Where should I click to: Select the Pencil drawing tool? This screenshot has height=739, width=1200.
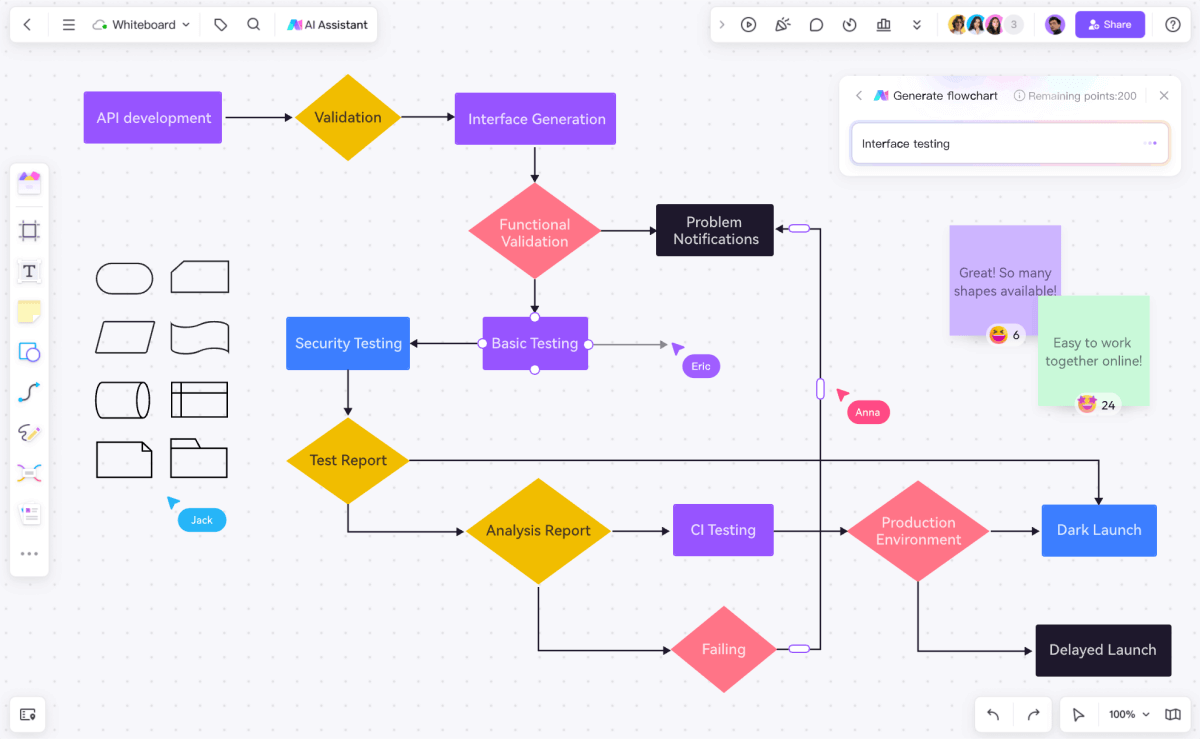coord(29,432)
